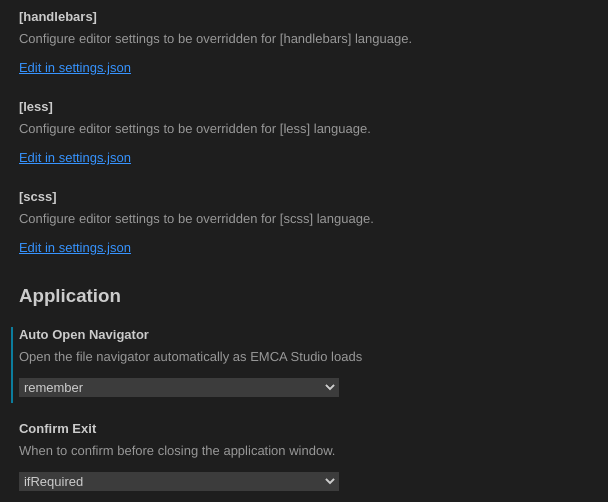608x502 pixels.
Task: Select the [scss] setting title
Action: pyautogui.click(x=38, y=197)
